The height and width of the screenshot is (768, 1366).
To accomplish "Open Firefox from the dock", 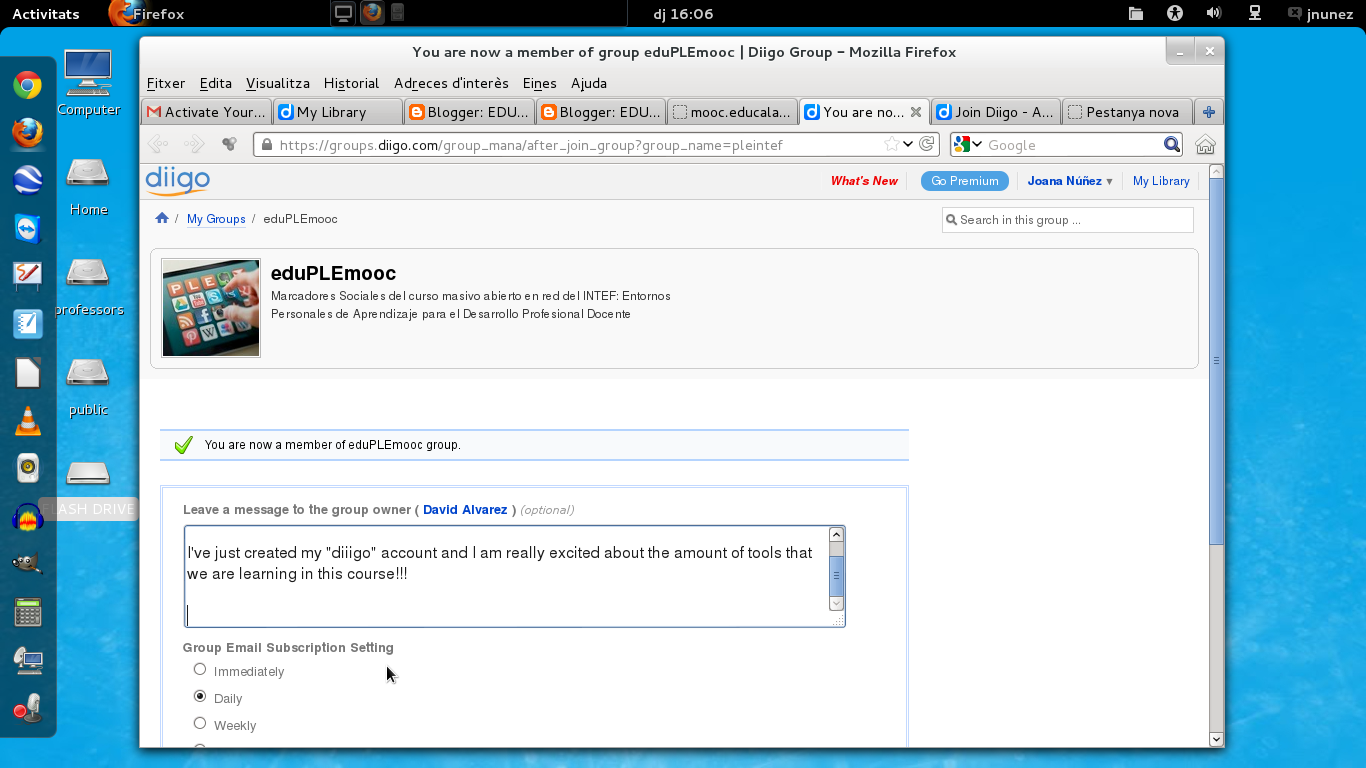I will (28, 132).
